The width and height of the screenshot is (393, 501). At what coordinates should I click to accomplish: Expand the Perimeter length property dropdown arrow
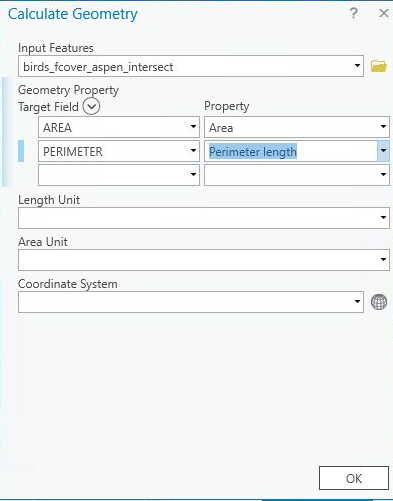(383, 151)
